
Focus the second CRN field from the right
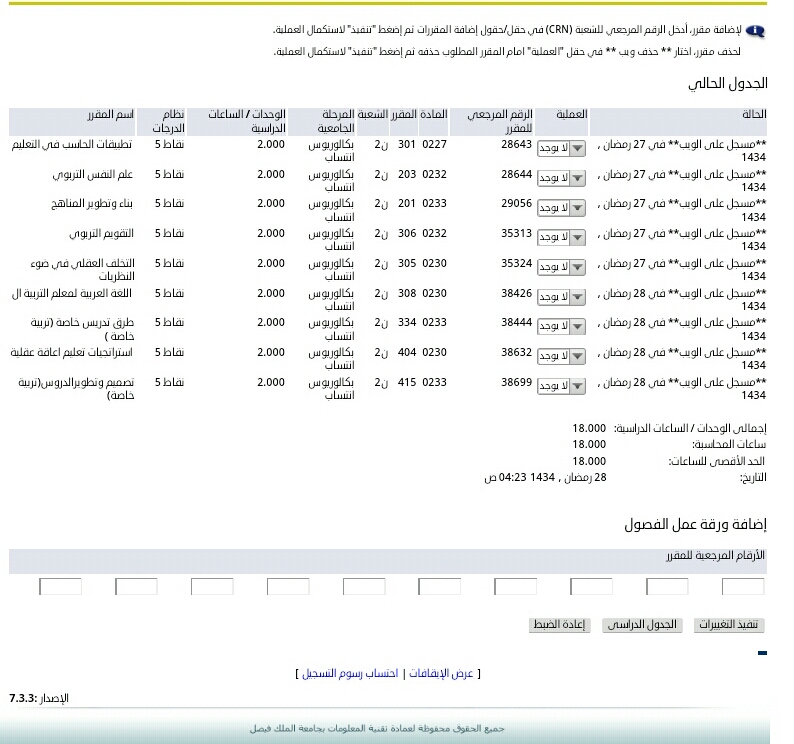tap(667, 587)
